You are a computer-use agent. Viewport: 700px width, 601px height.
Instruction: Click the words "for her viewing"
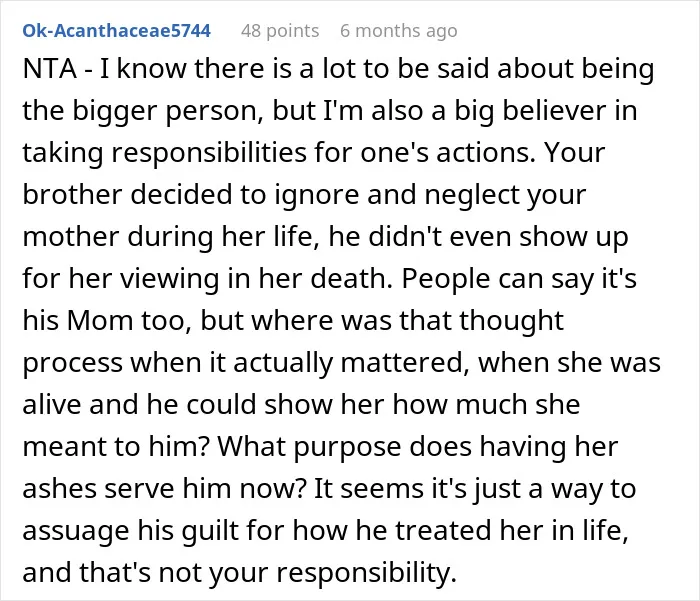pyautogui.click(x=121, y=279)
